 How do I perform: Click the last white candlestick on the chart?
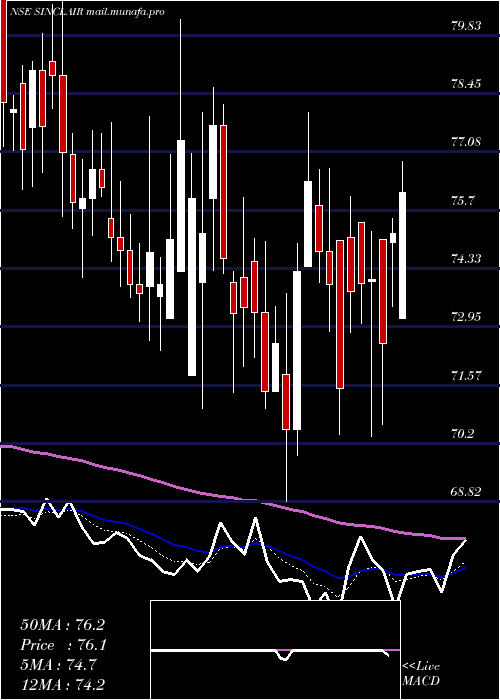pos(402,255)
